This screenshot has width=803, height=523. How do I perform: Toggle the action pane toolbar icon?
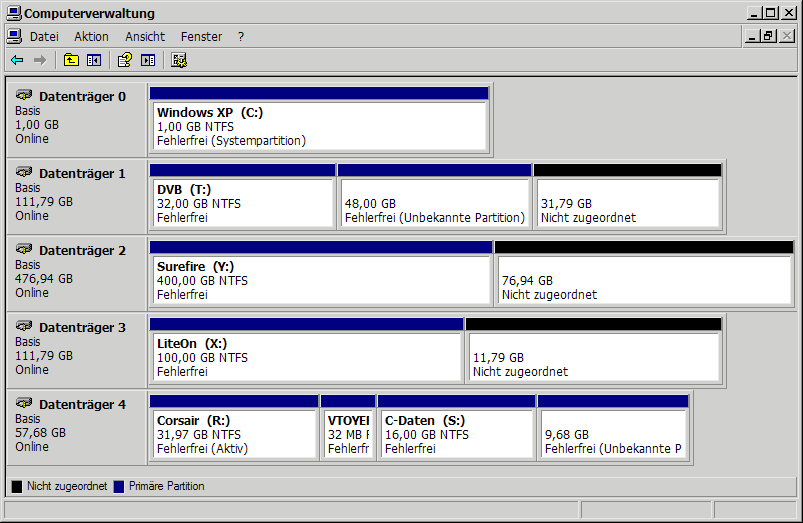click(x=148, y=60)
